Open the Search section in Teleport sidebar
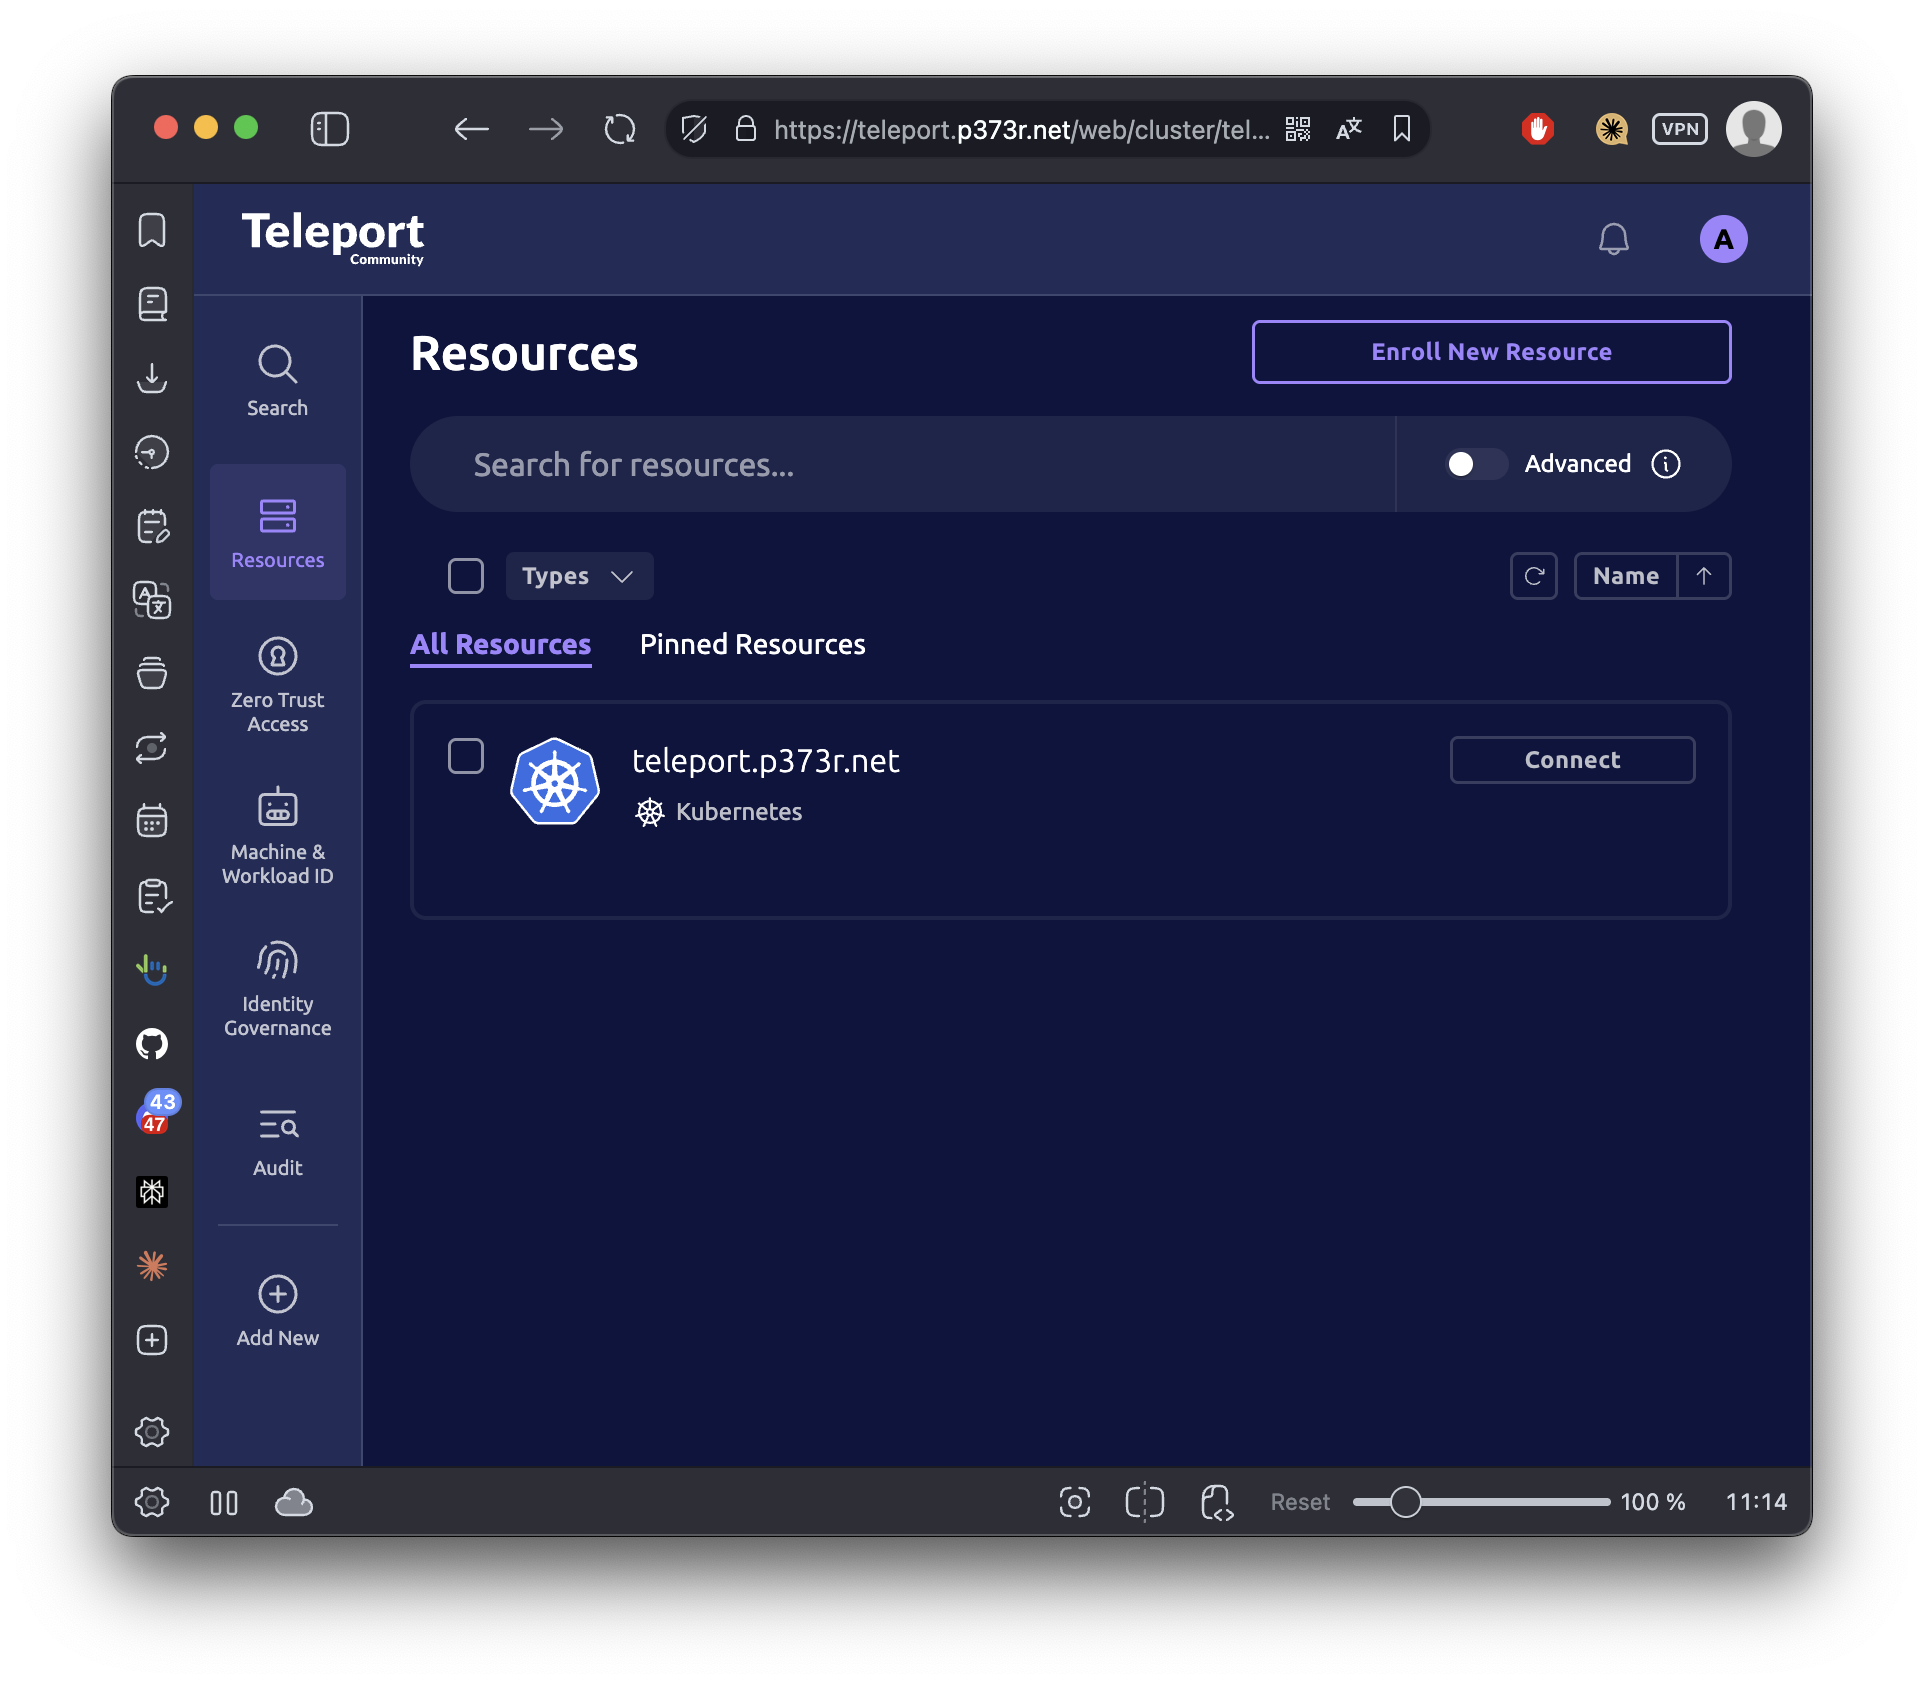The height and width of the screenshot is (1684, 1924). pos(277,381)
